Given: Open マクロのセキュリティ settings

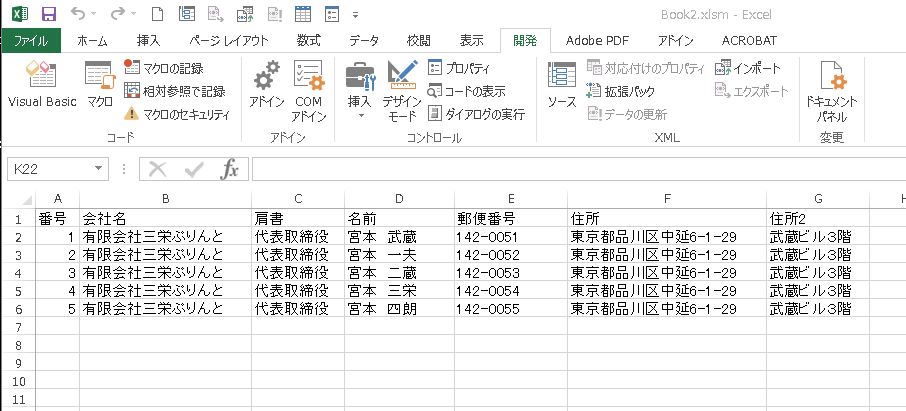Looking at the screenshot, I should (177, 114).
